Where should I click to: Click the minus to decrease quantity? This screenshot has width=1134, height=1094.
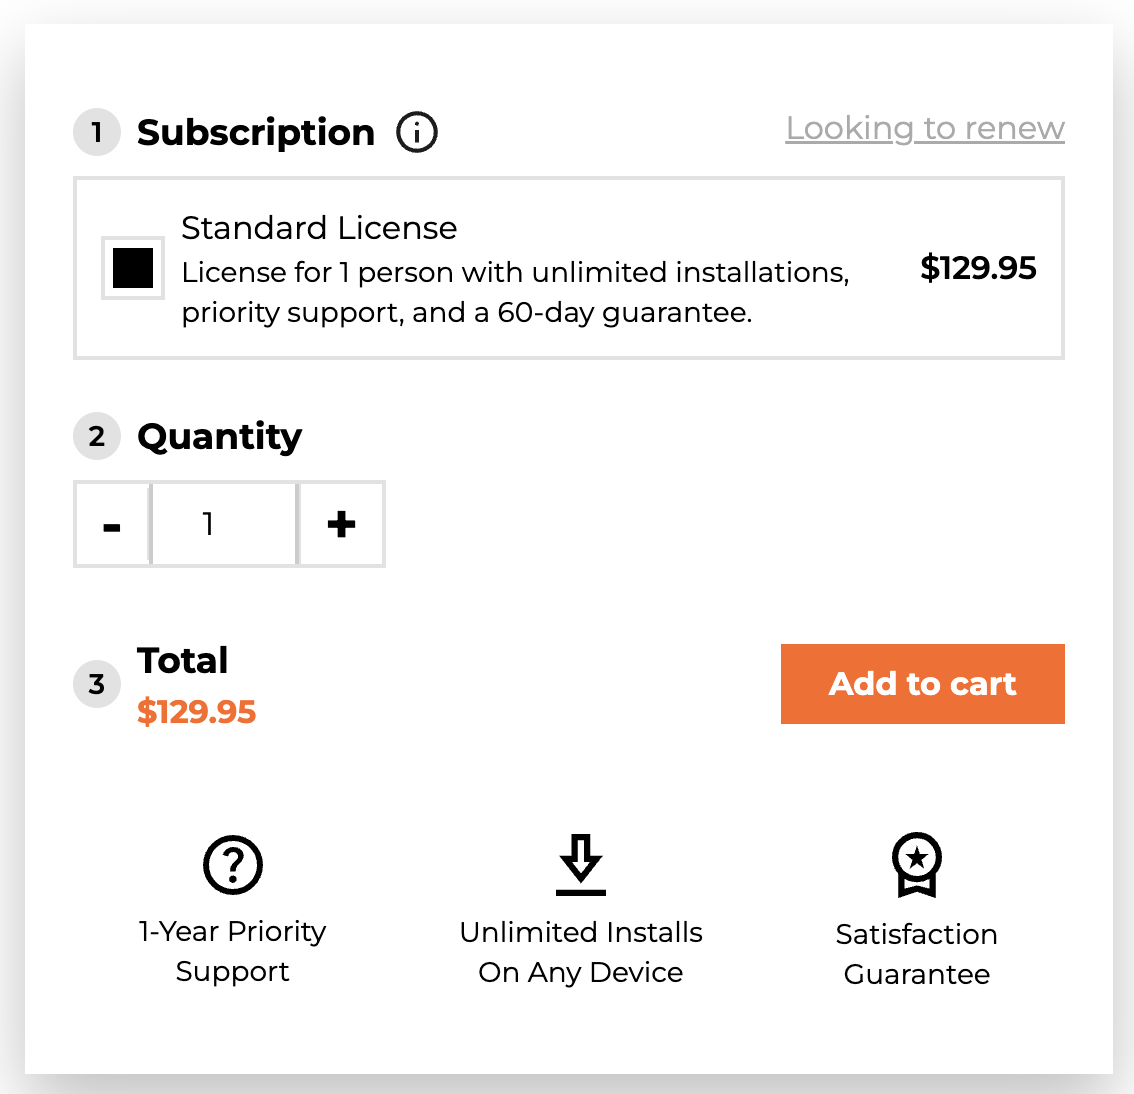click(112, 523)
